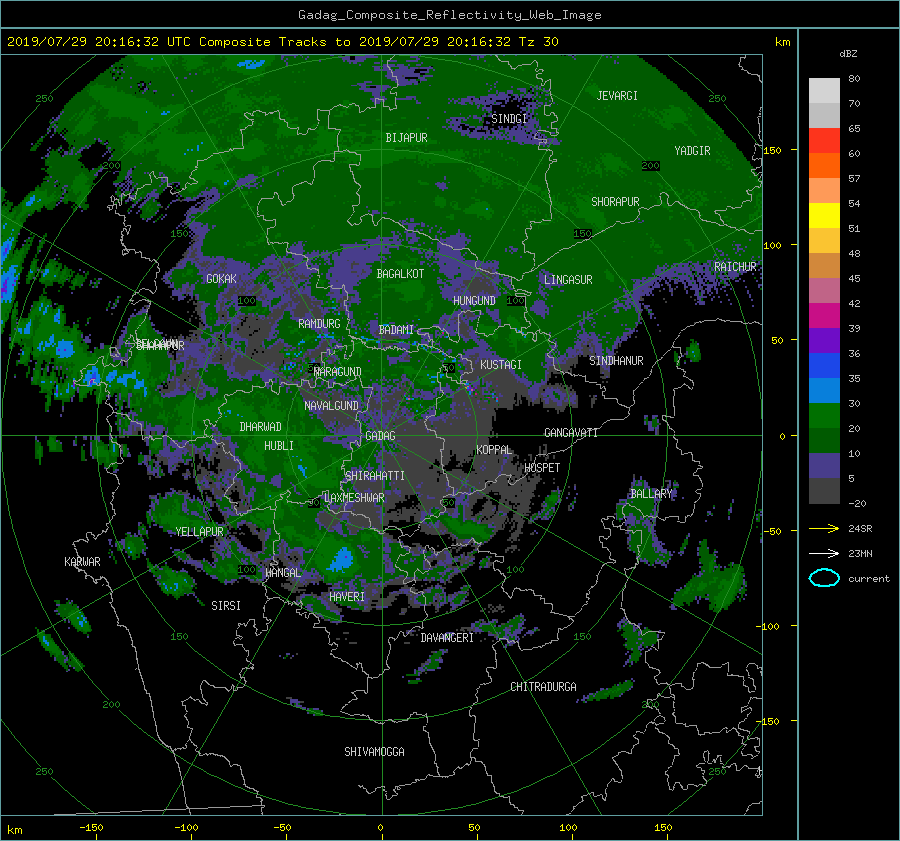Select the light grey 70-80 dBZ swatch
This screenshot has height=841, width=900.
[x=824, y=91]
